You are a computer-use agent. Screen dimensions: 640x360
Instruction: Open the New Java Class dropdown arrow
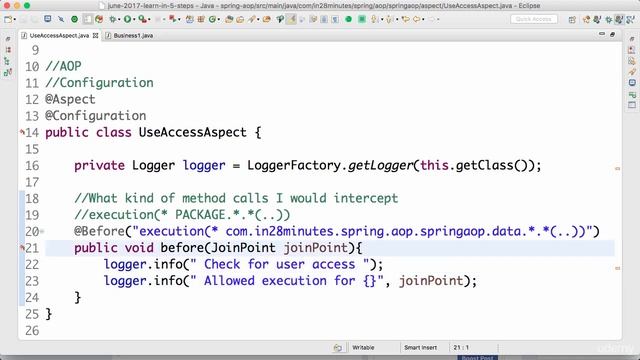click(218, 19)
